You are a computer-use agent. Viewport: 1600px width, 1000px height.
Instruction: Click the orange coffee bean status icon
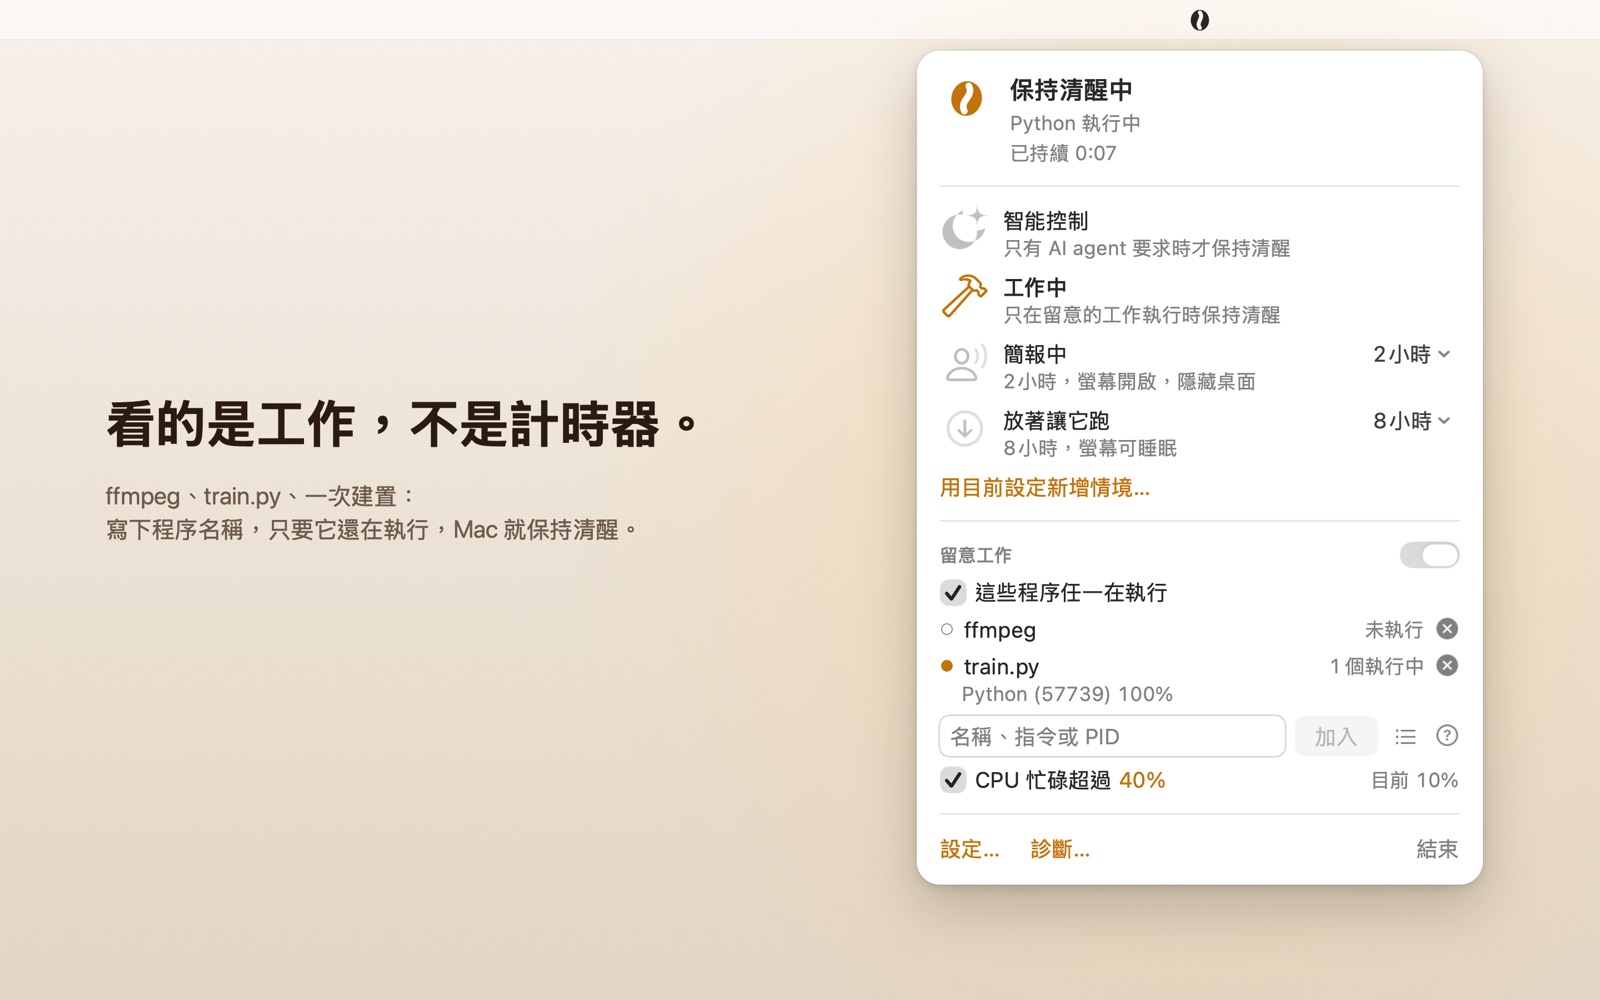point(966,98)
